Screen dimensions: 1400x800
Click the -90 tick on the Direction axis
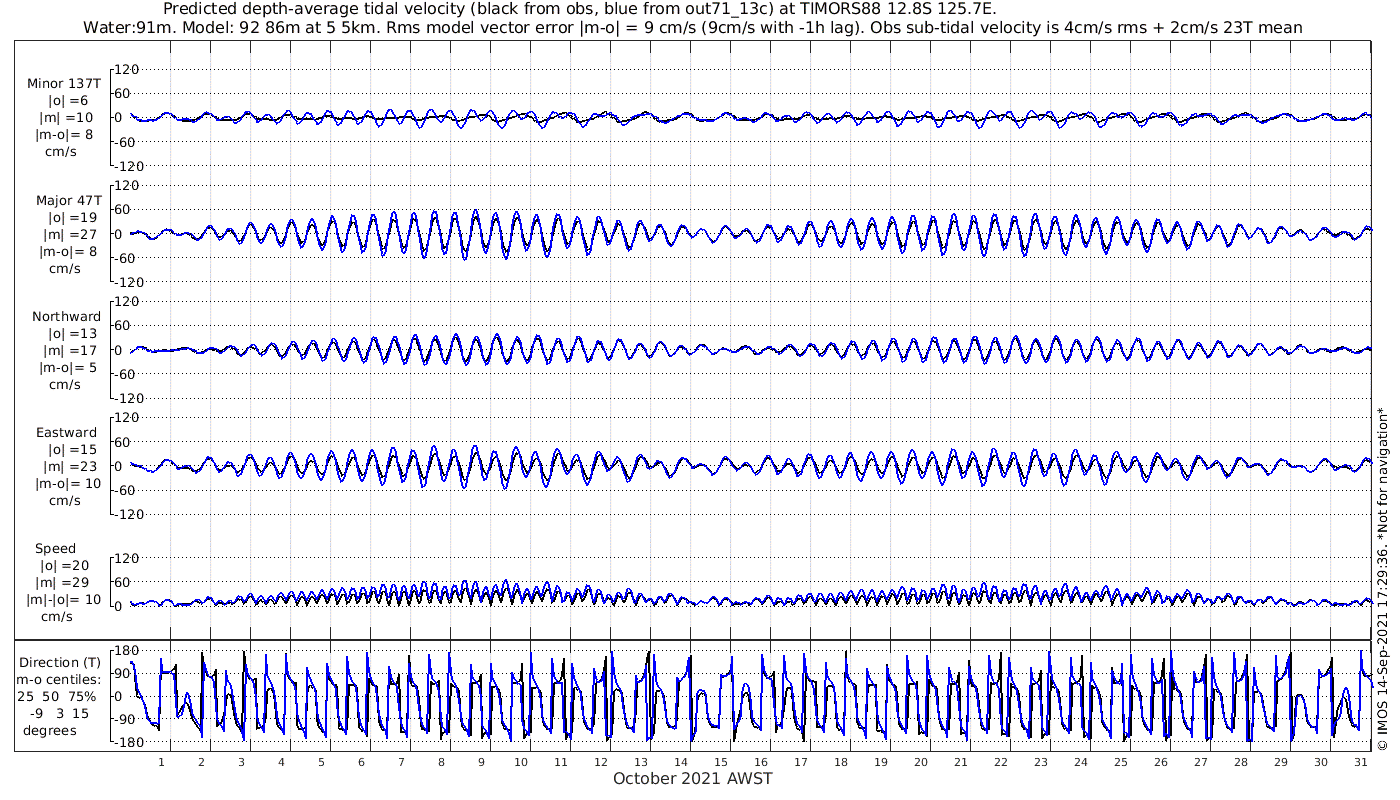[x=127, y=719]
